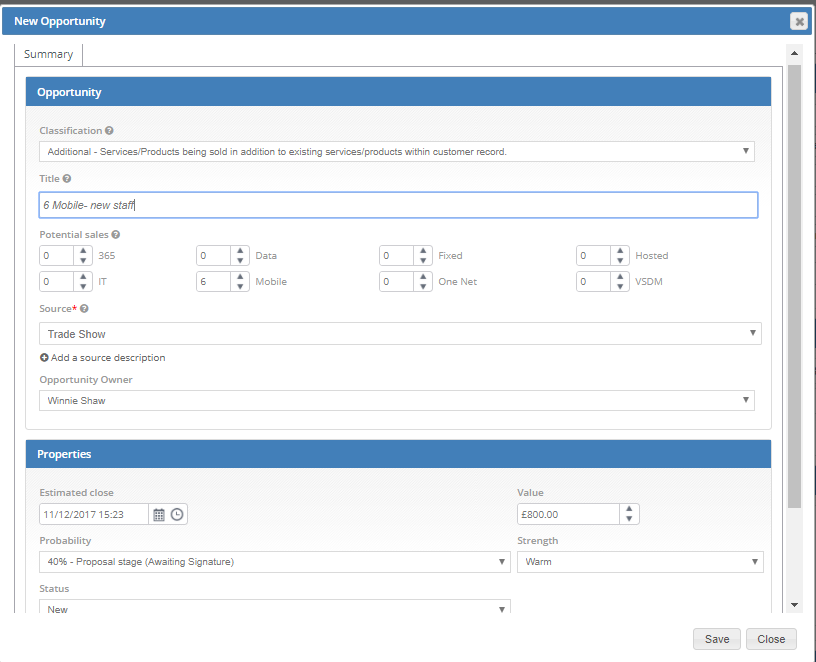Image resolution: width=816 pixels, height=662 pixels.
Task: Select the Summary tab
Action: click(x=48, y=54)
